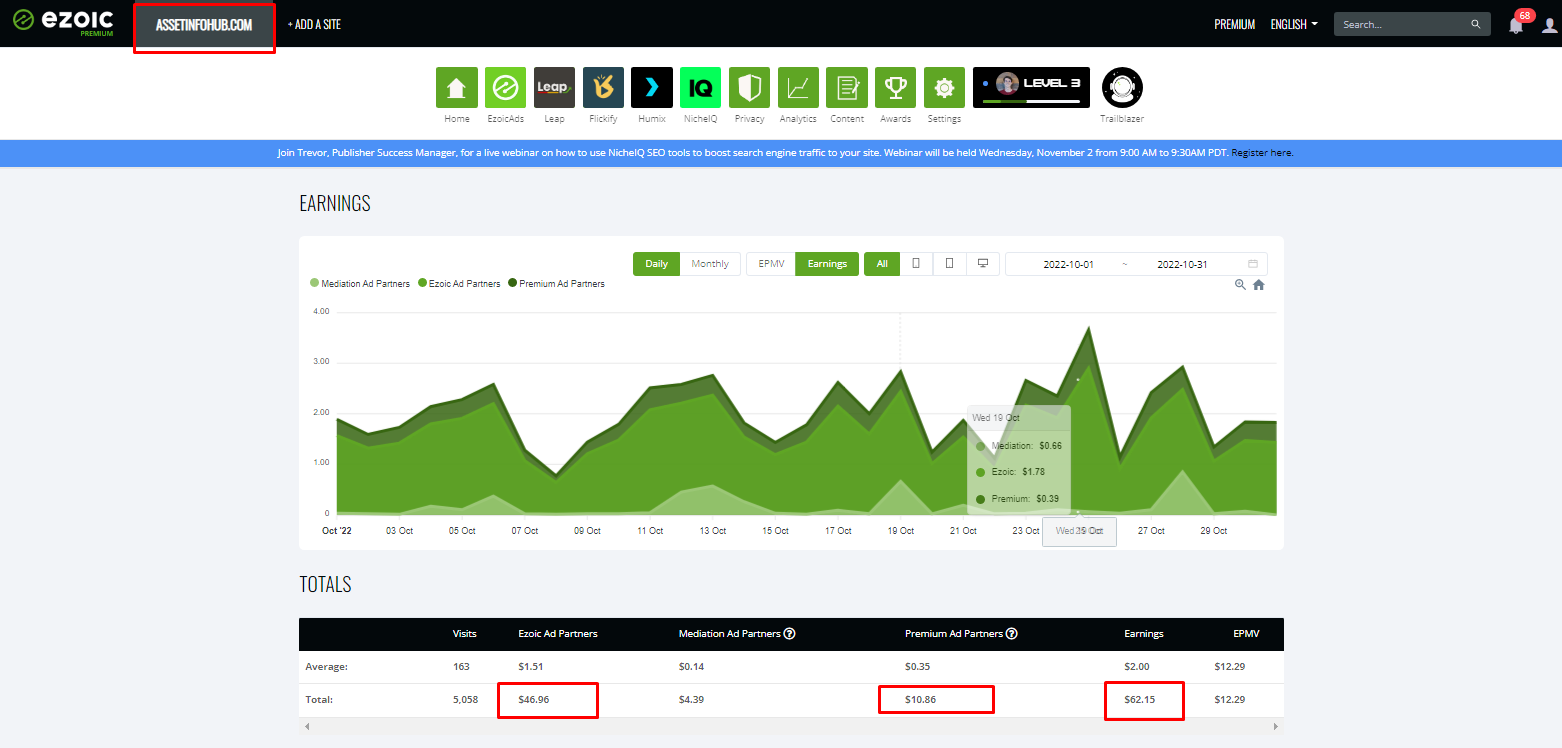Switch chart to Daily view
The width and height of the screenshot is (1562, 748).
[656, 264]
